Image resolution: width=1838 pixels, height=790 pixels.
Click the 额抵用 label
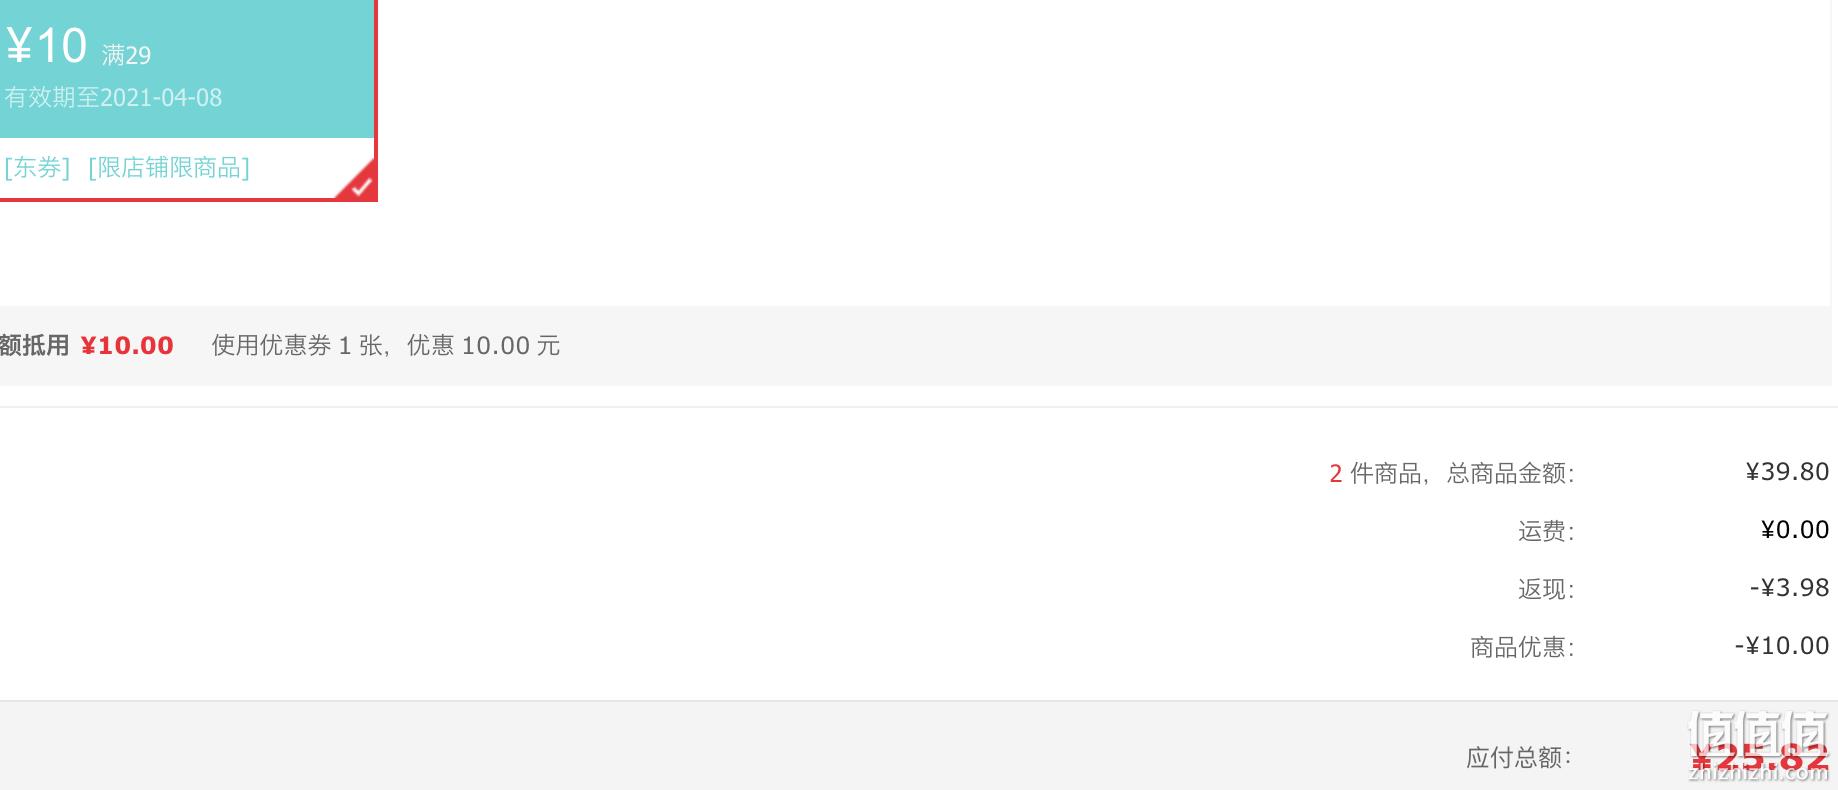pos(34,346)
